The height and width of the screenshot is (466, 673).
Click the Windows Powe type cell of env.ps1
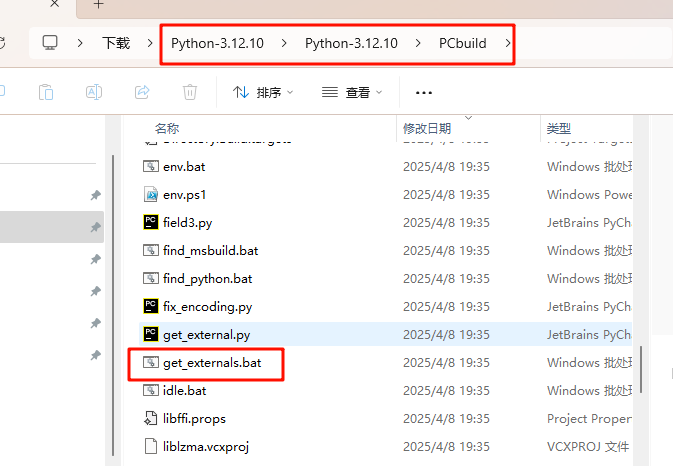click(589, 195)
